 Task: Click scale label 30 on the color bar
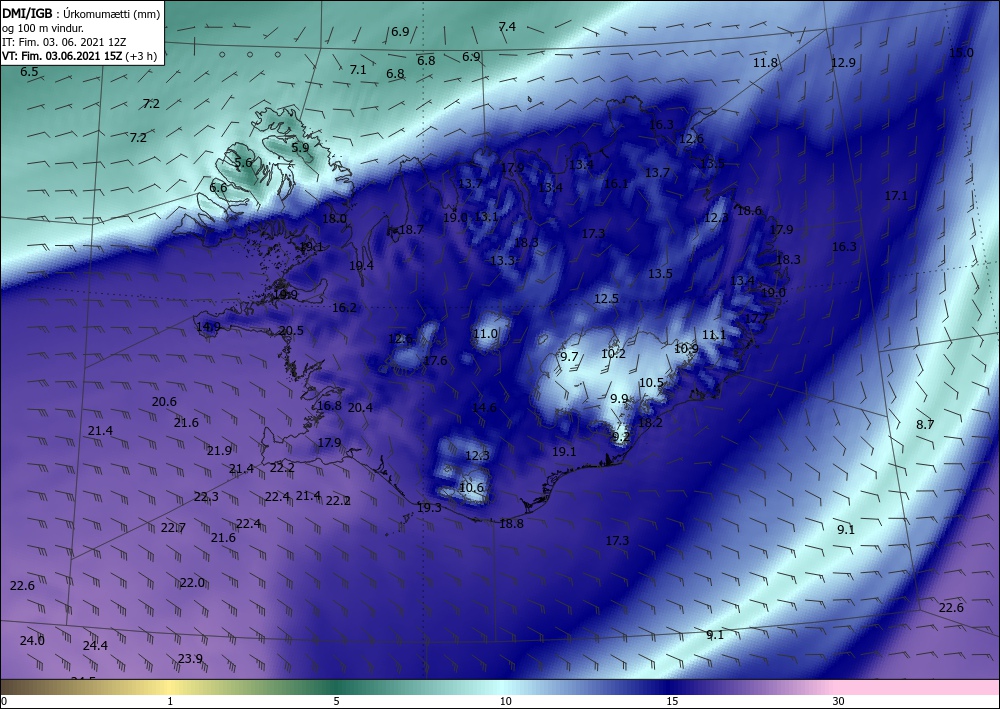839,701
